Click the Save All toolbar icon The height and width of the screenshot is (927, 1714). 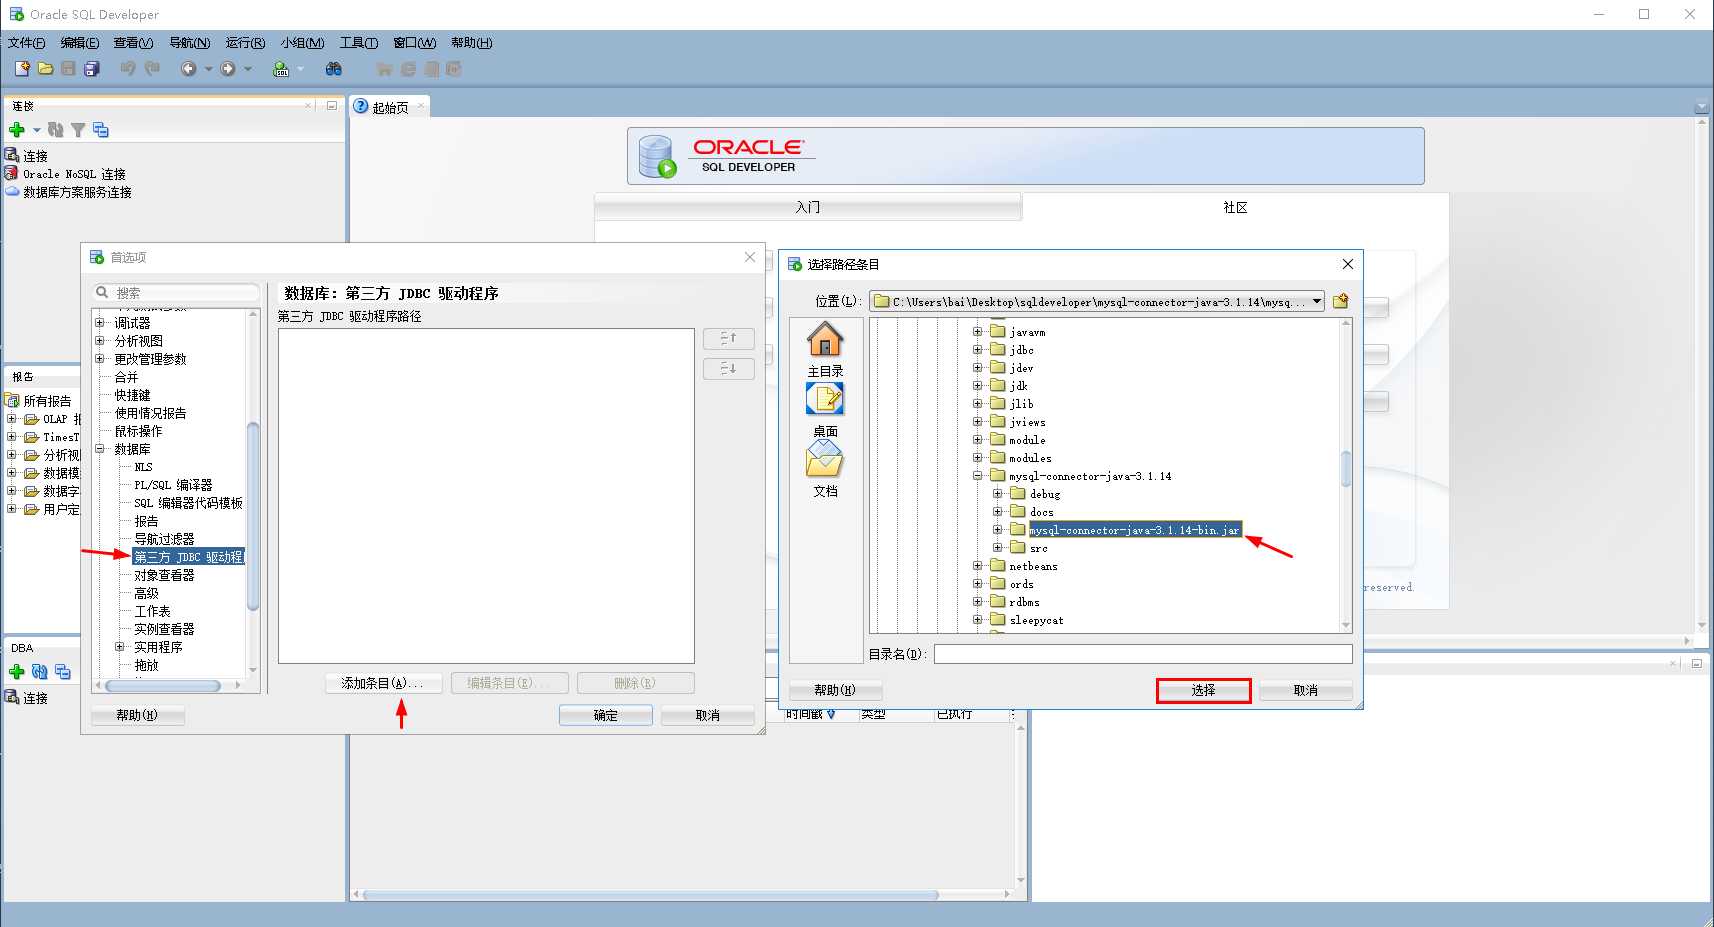(92, 68)
